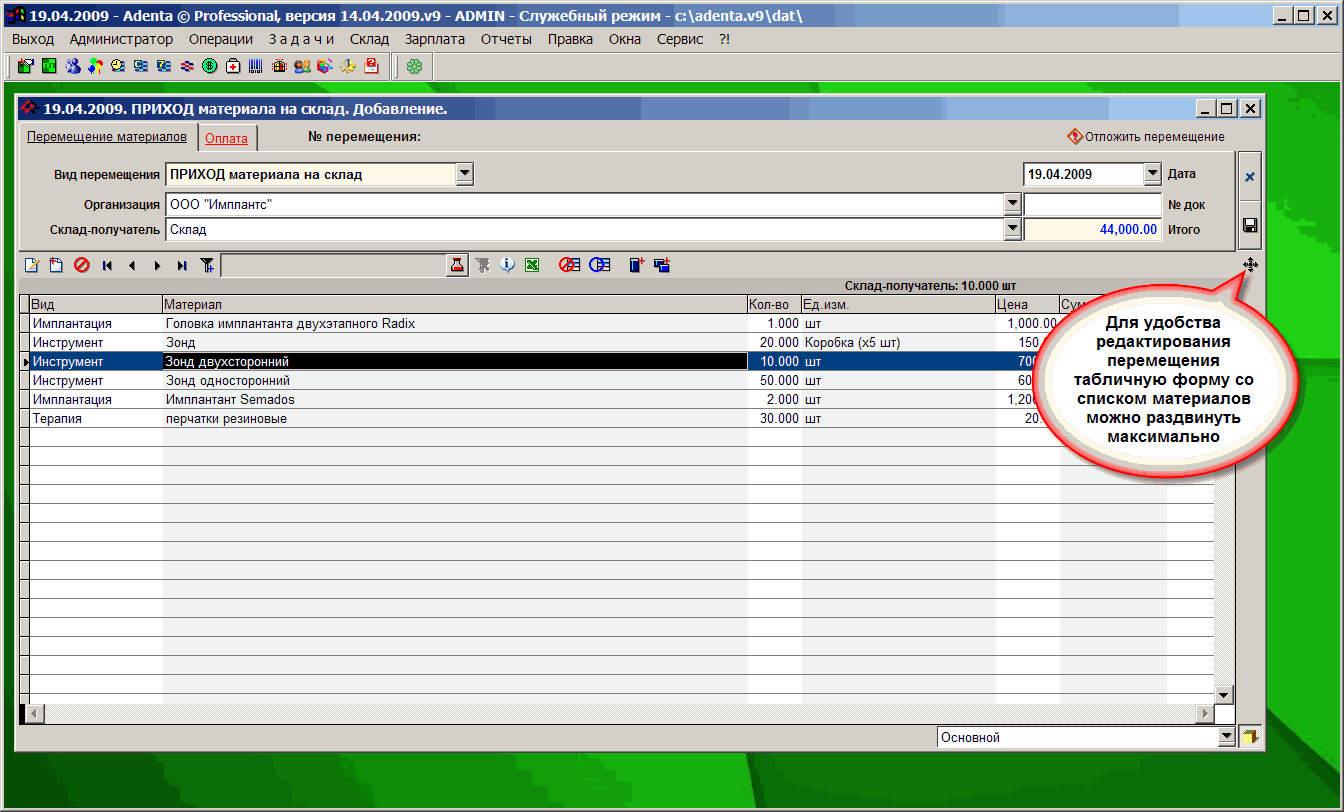This screenshot has width=1344, height=812.
Task: Open the first-aid kit toolbar icon
Action: 233,67
